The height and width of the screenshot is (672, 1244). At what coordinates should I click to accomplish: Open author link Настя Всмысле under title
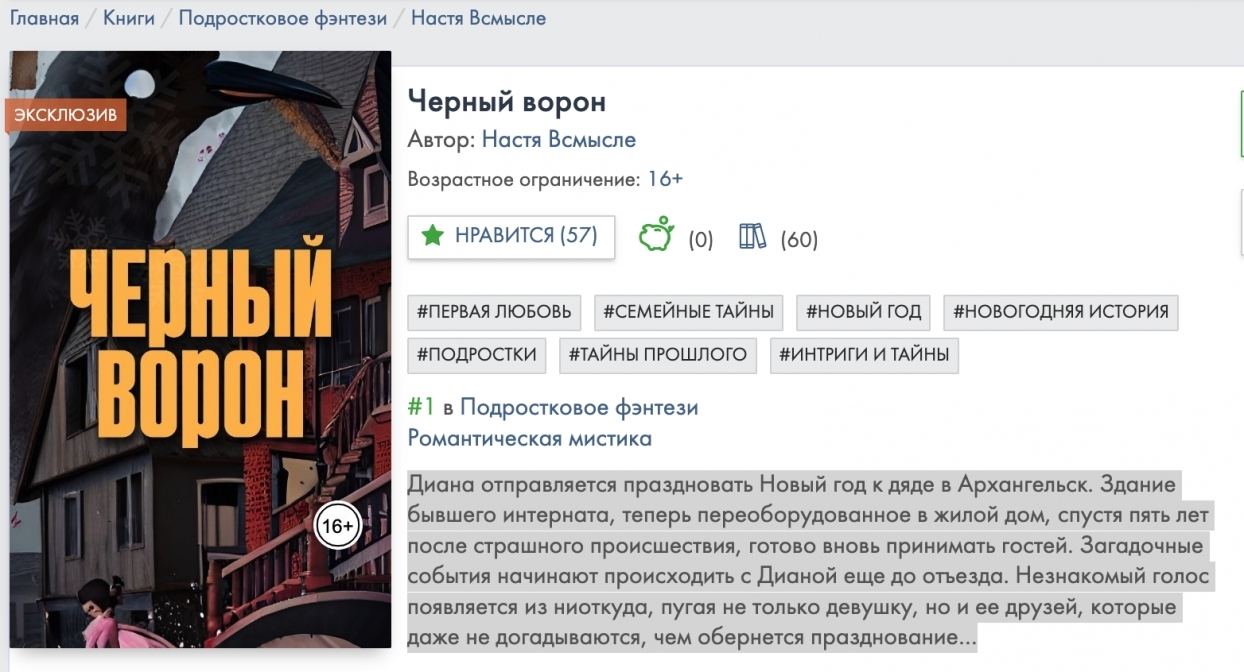coord(559,139)
